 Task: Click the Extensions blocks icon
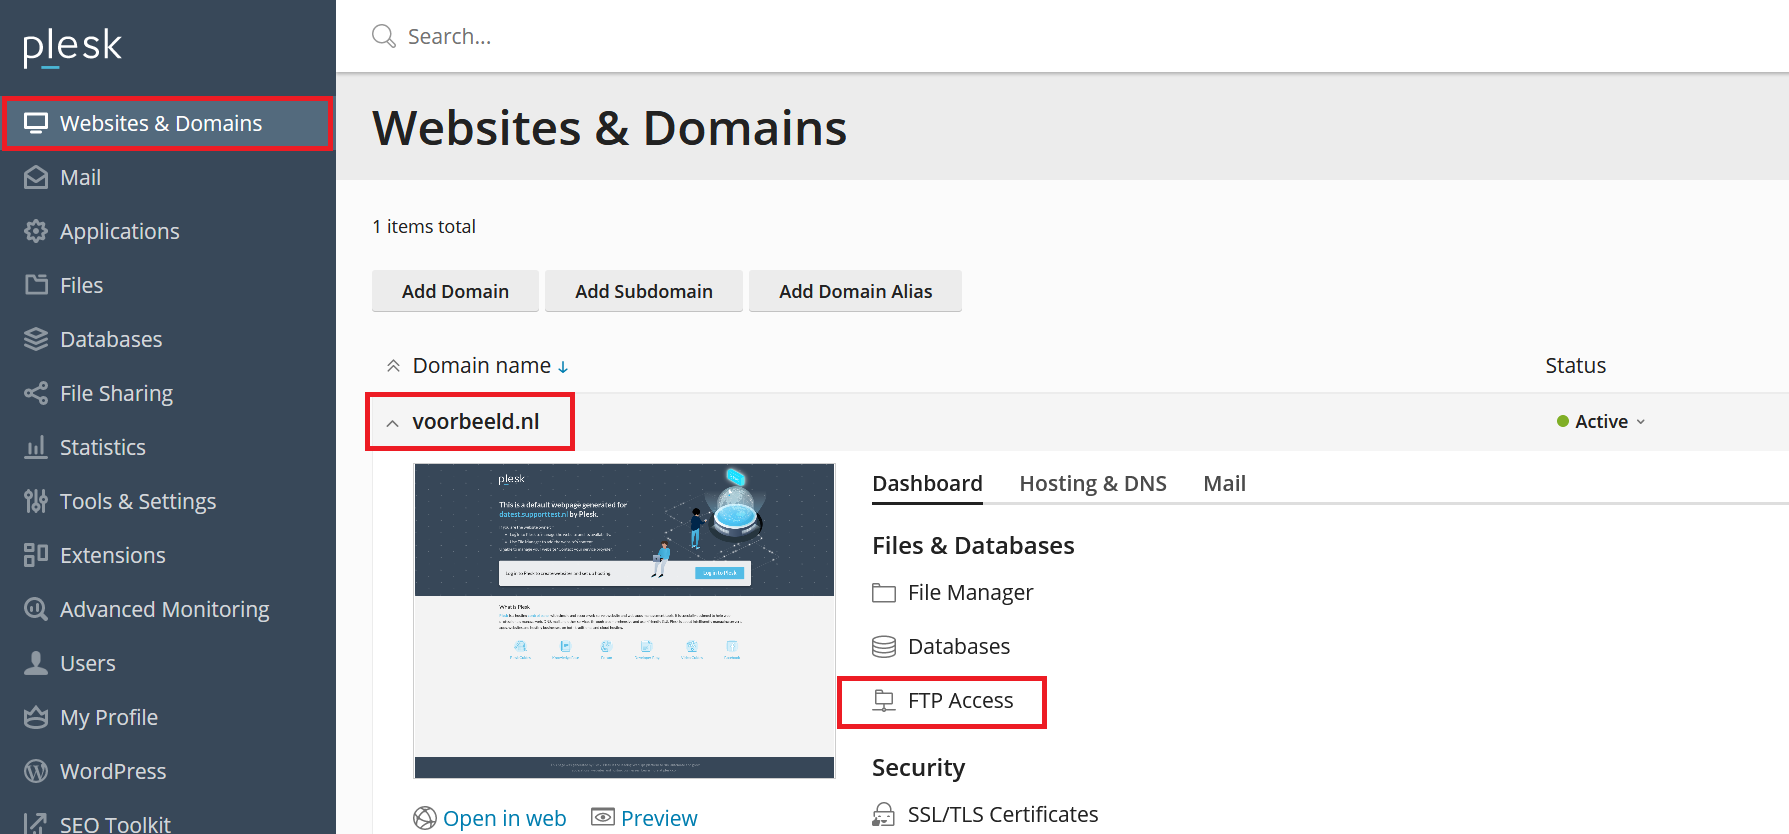pyautogui.click(x=36, y=555)
